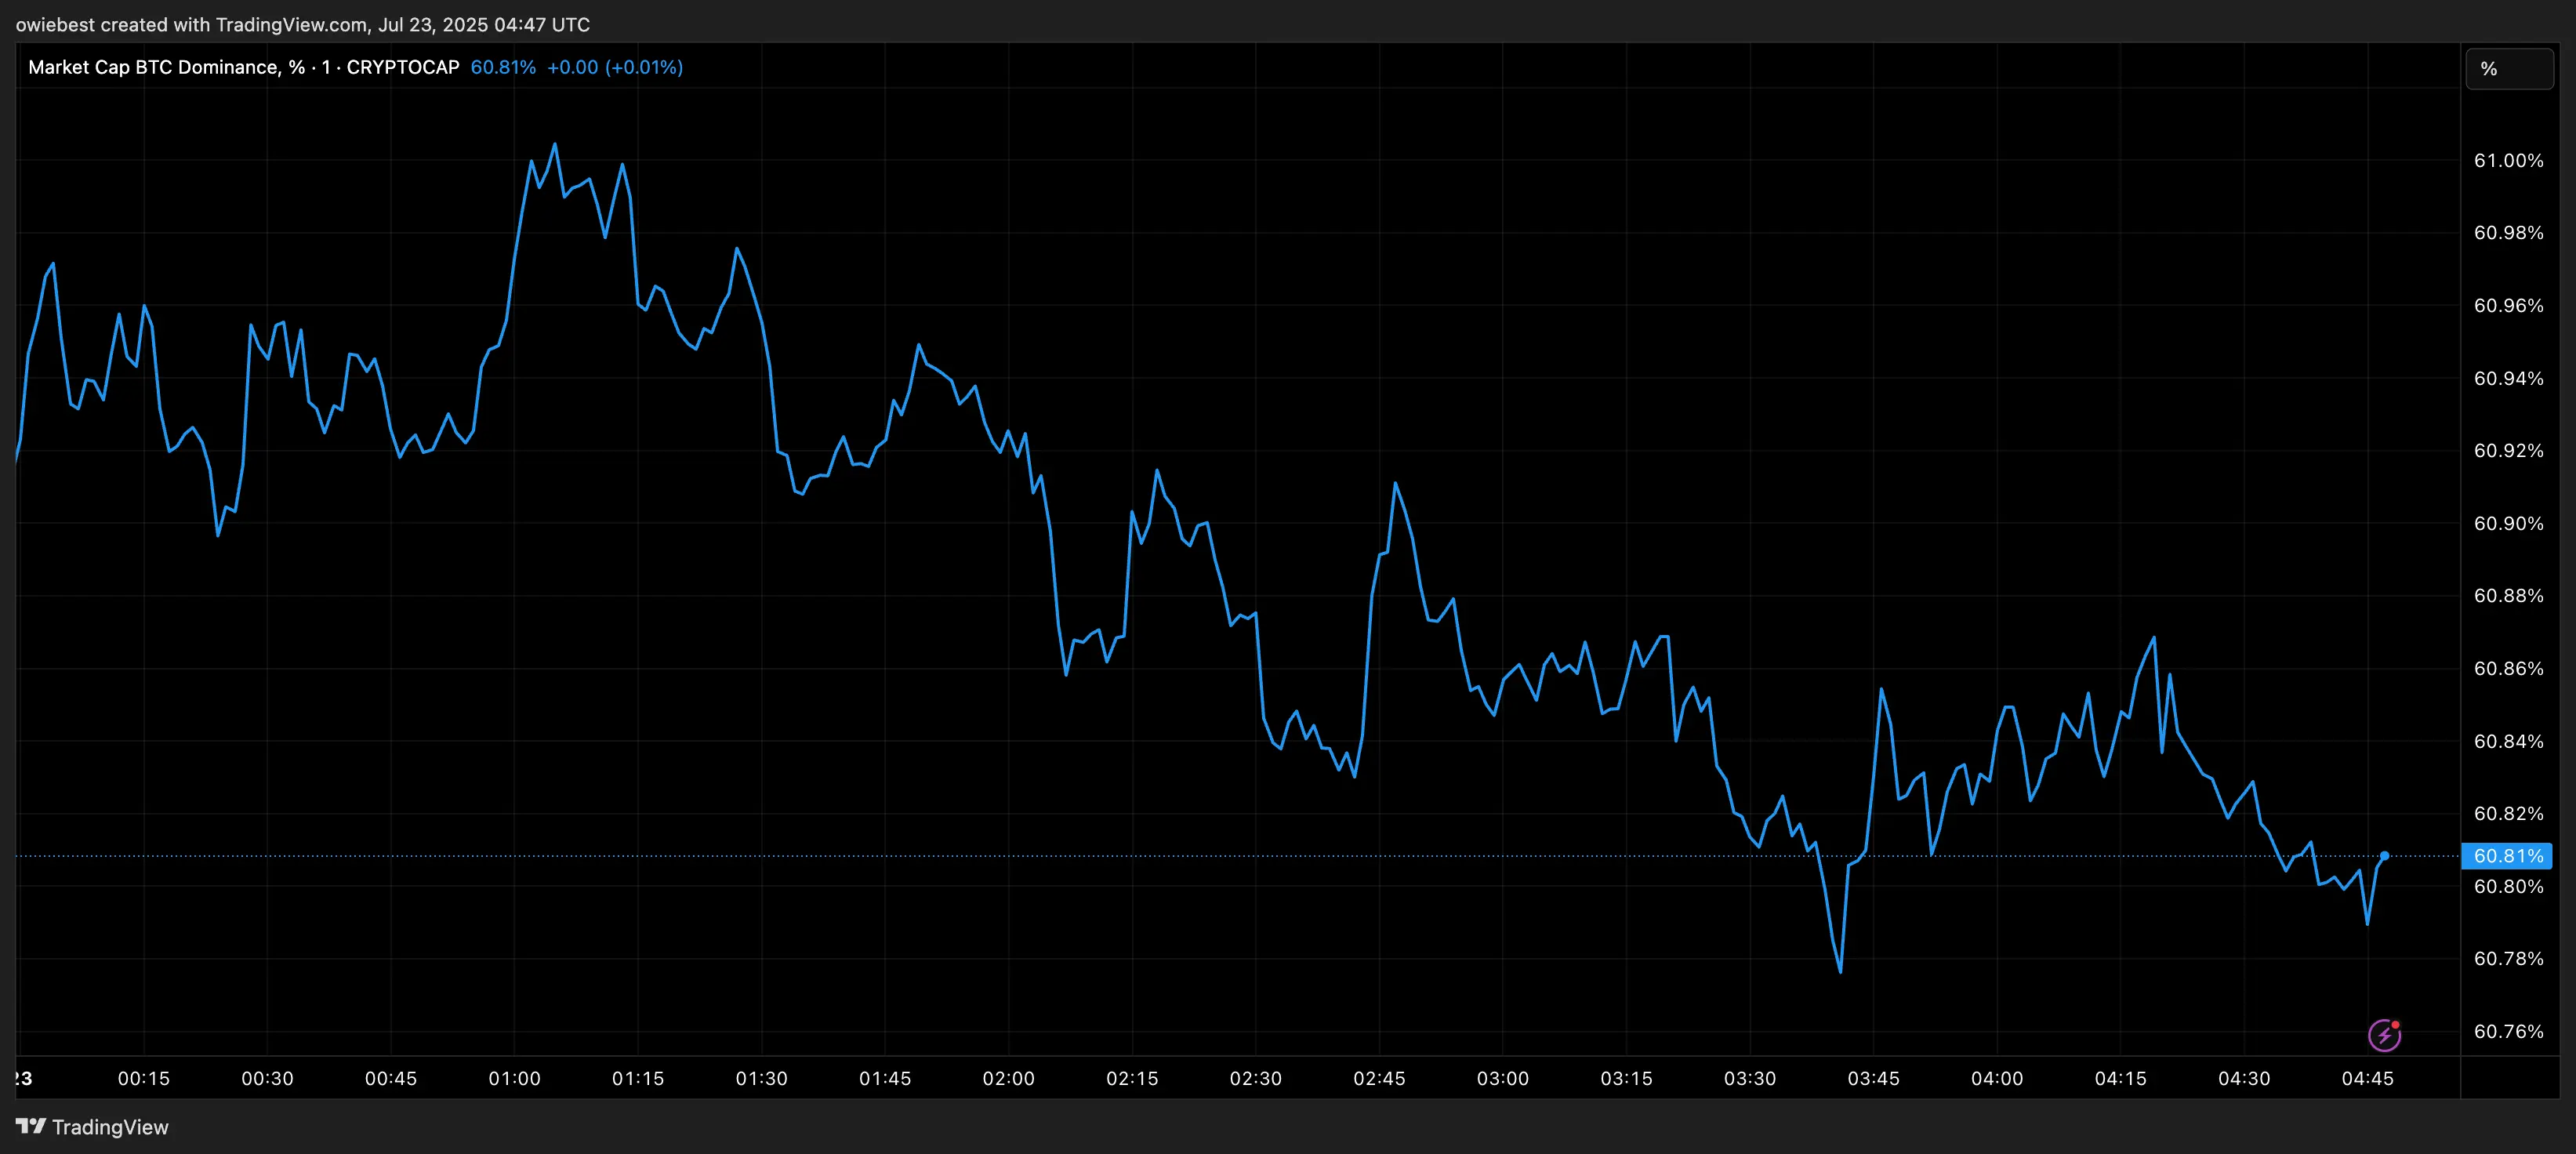Viewport: 2576px width, 1154px height.
Task: Click the 60.88% price axis label
Action: click(x=2508, y=596)
